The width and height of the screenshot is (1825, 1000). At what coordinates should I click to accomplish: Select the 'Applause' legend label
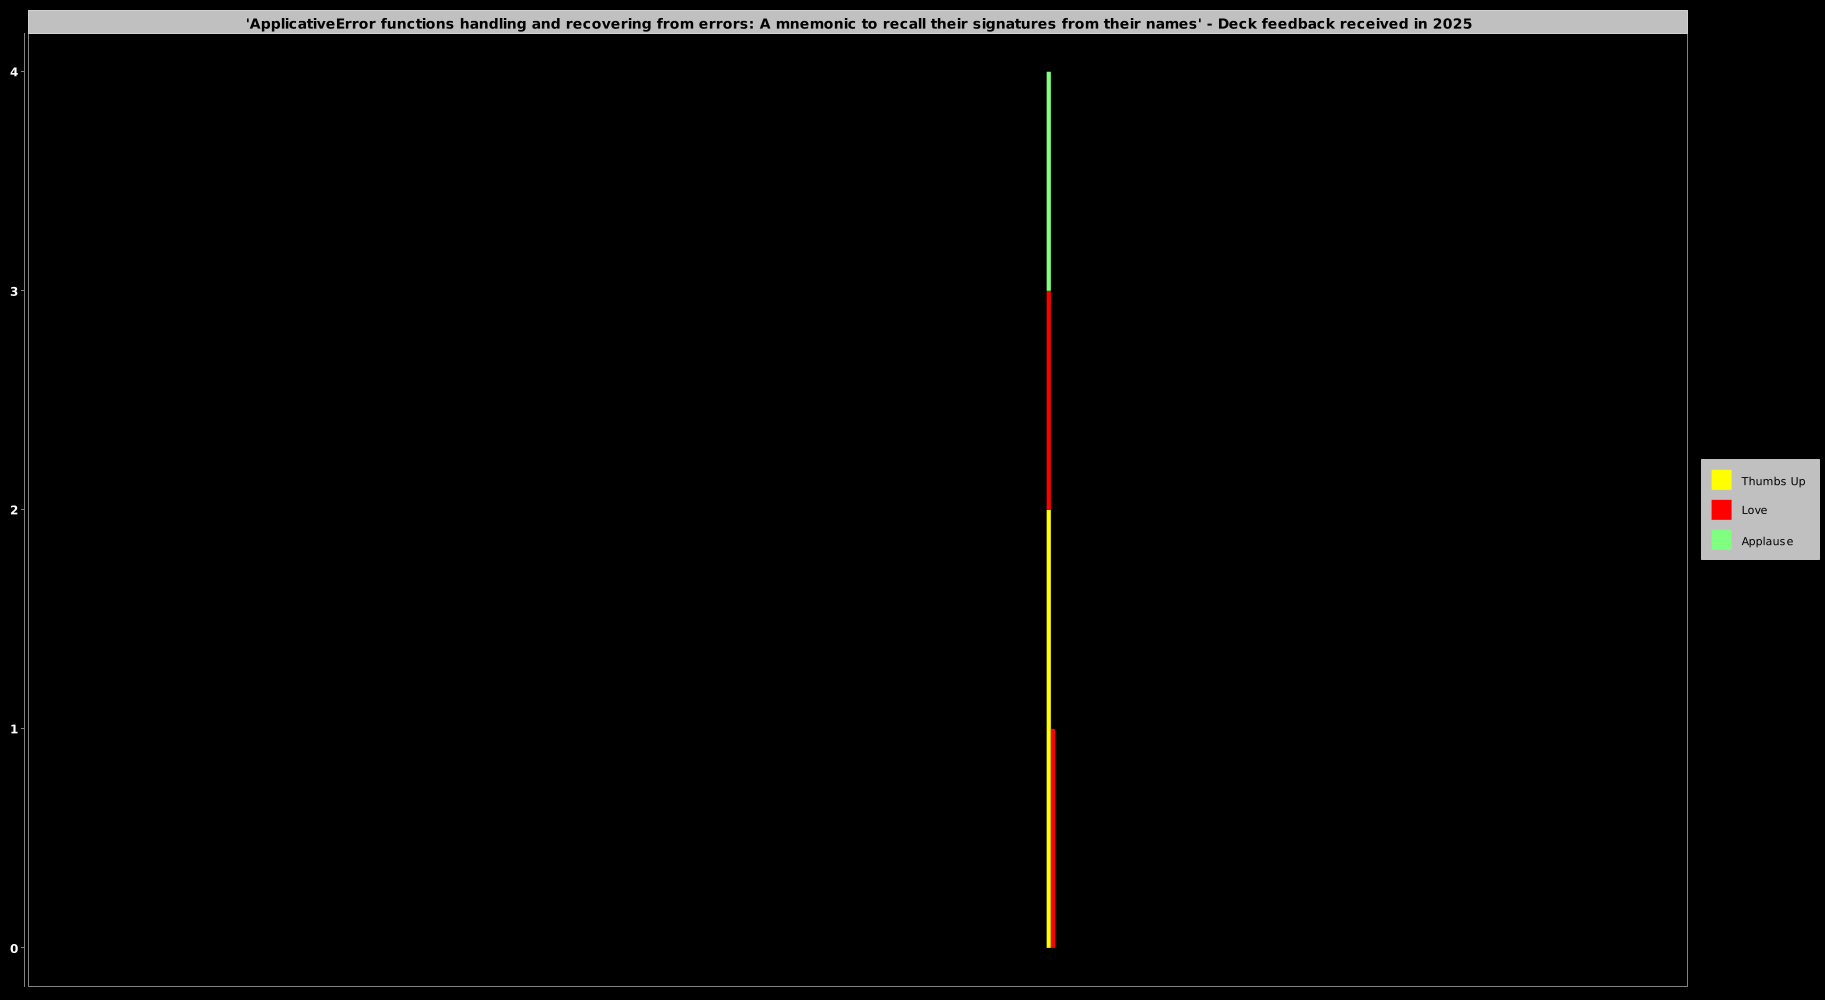point(1767,541)
